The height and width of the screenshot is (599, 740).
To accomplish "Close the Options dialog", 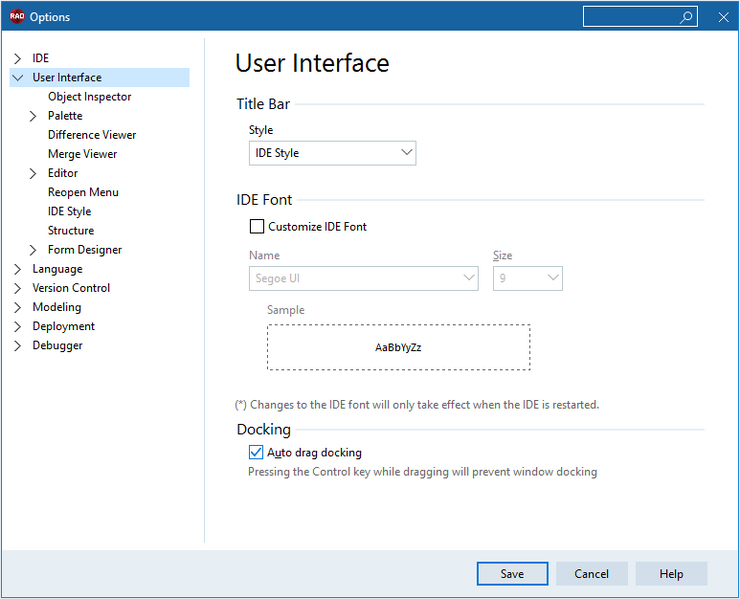I will (723, 17).
